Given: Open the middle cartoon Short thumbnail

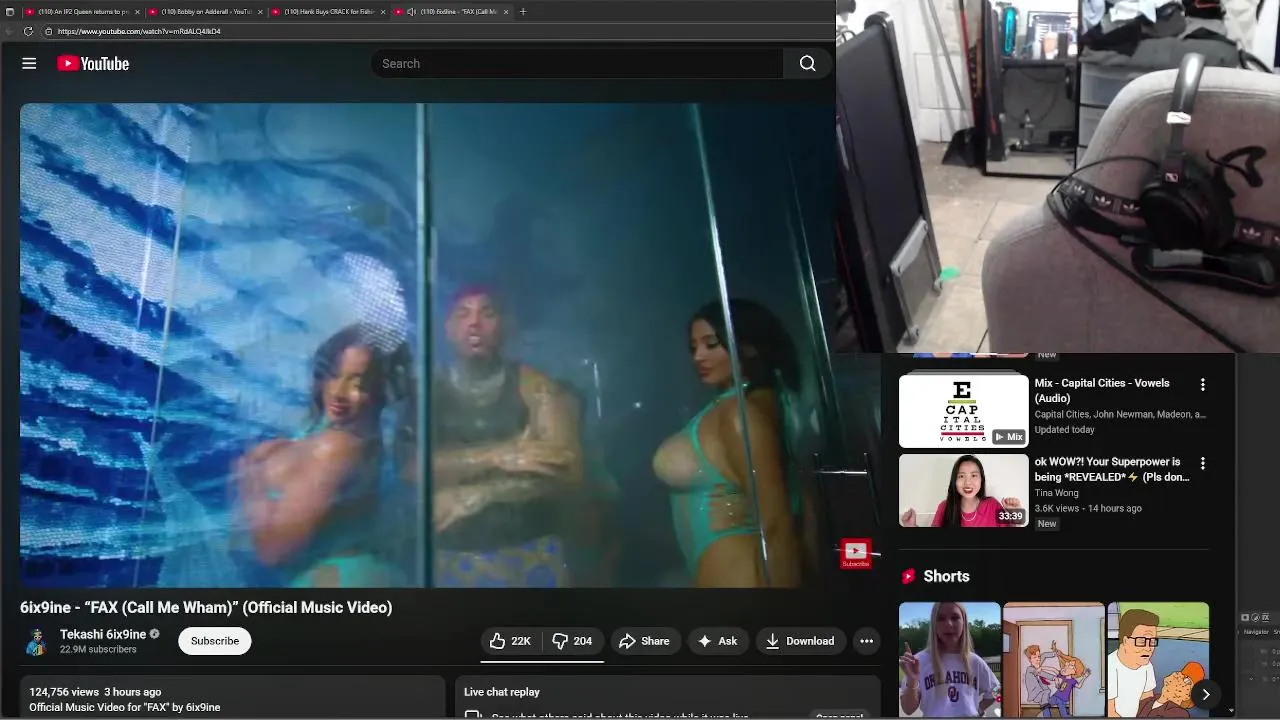Looking at the screenshot, I should 1054,659.
